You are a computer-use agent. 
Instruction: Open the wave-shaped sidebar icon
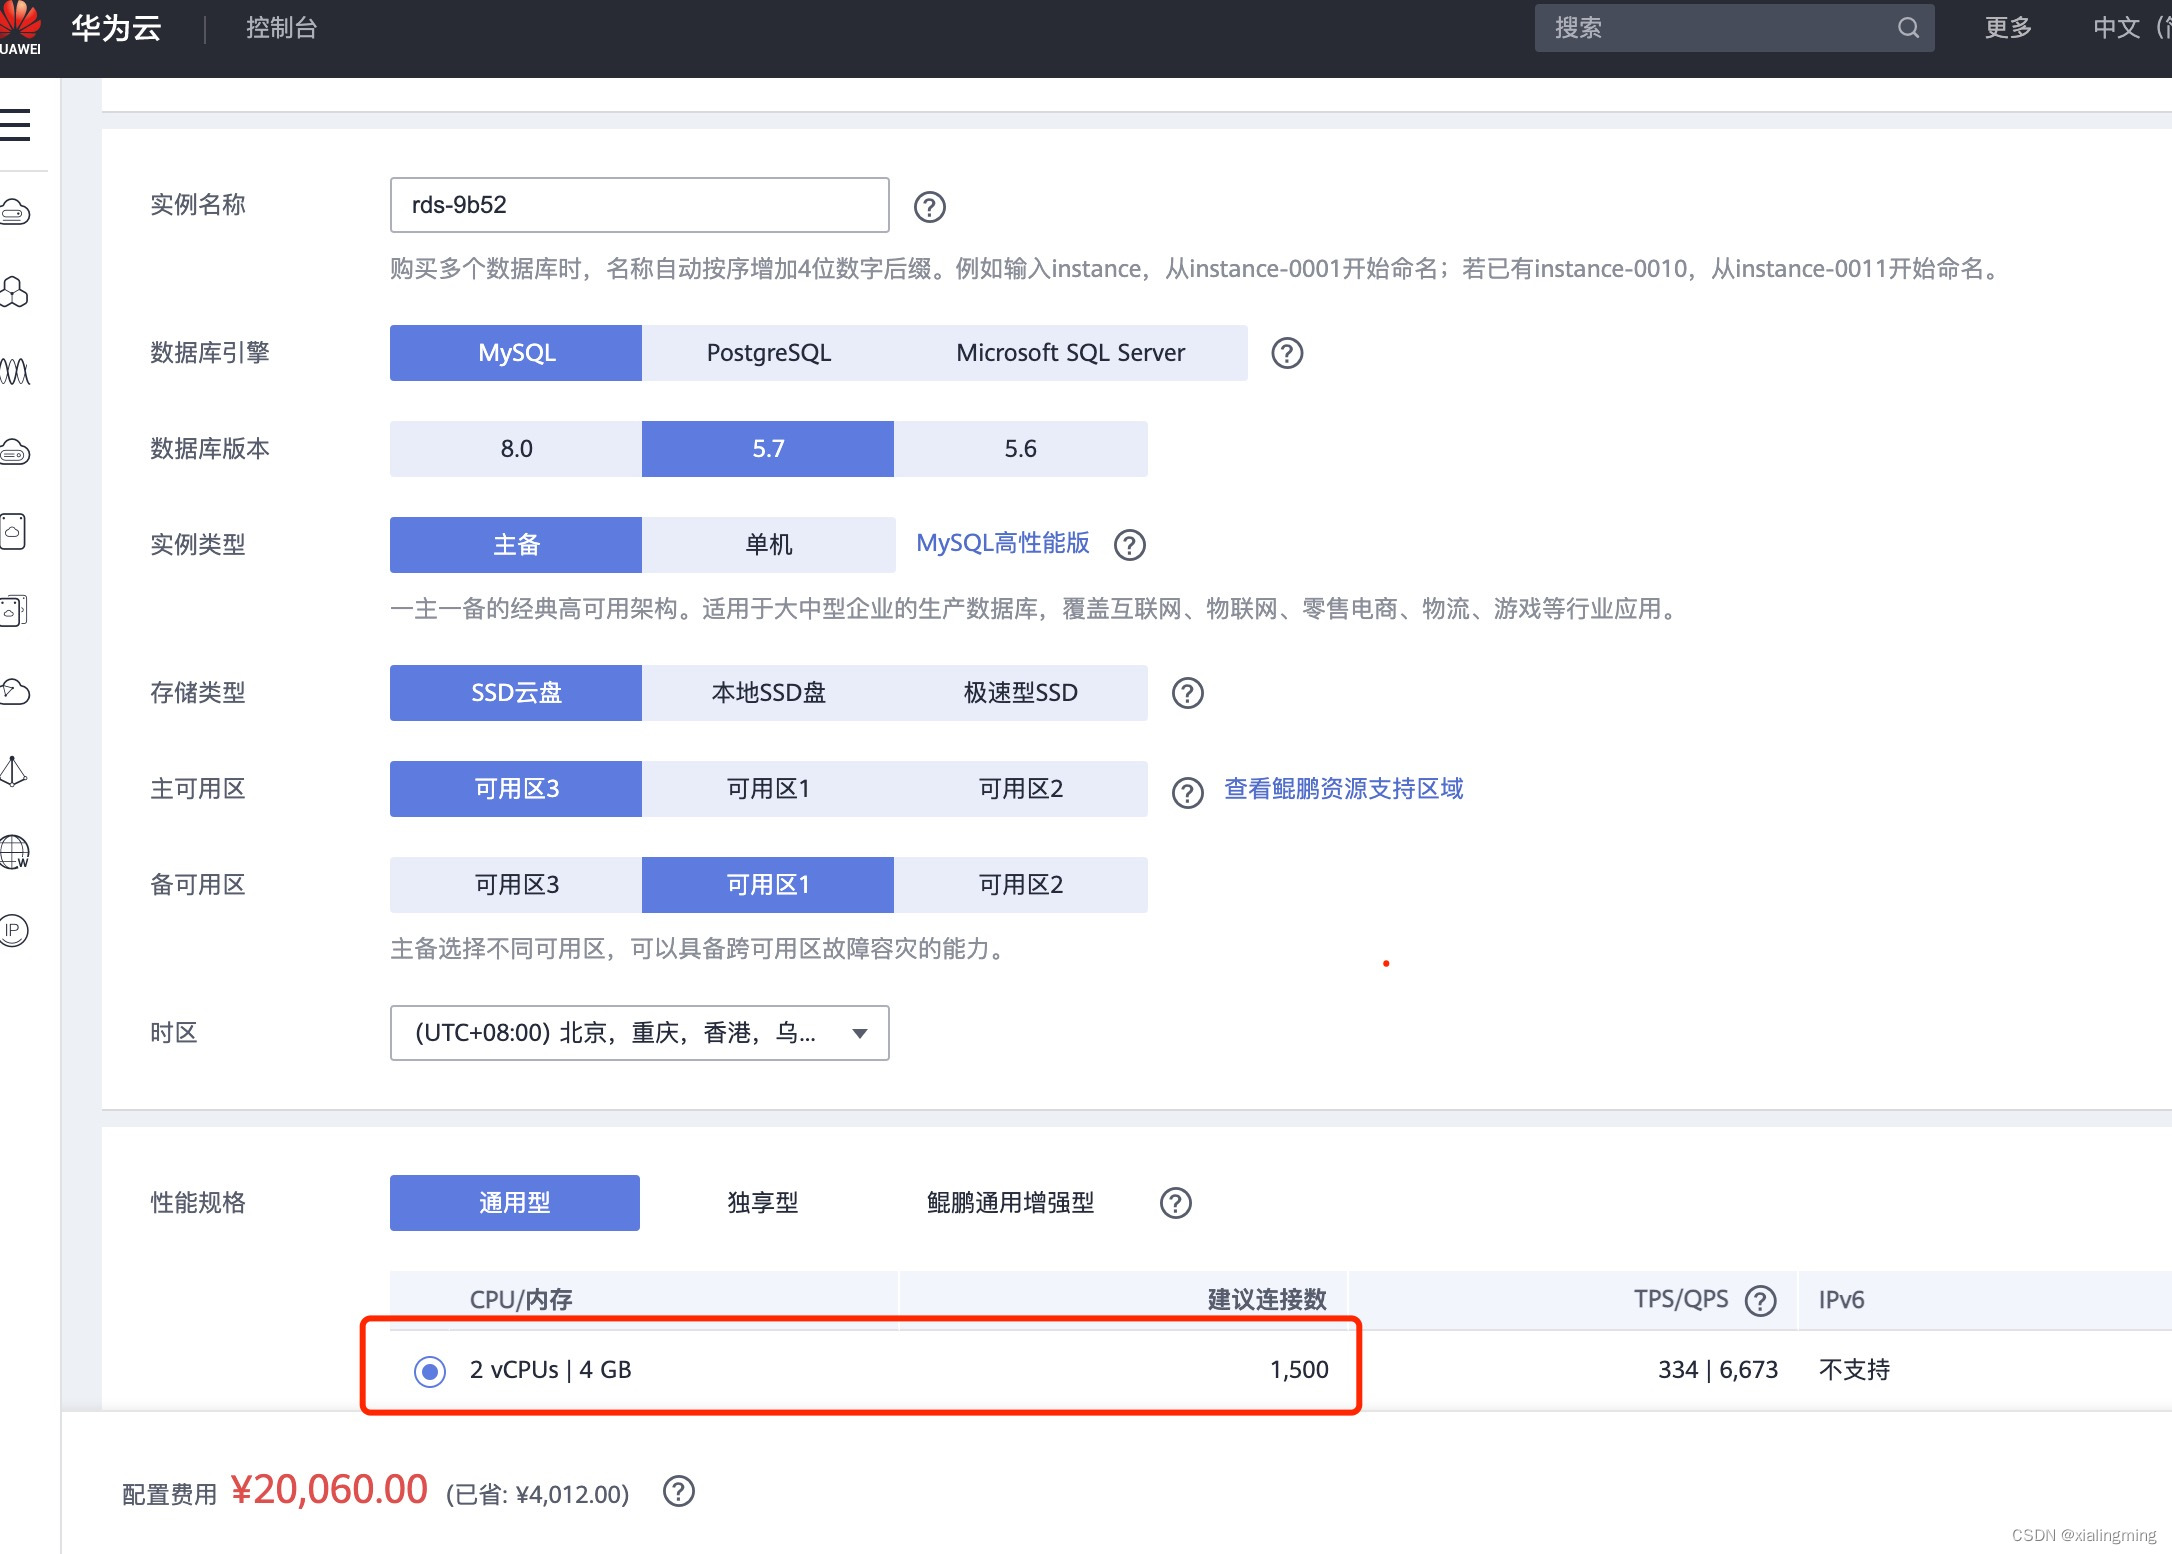click(x=15, y=372)
